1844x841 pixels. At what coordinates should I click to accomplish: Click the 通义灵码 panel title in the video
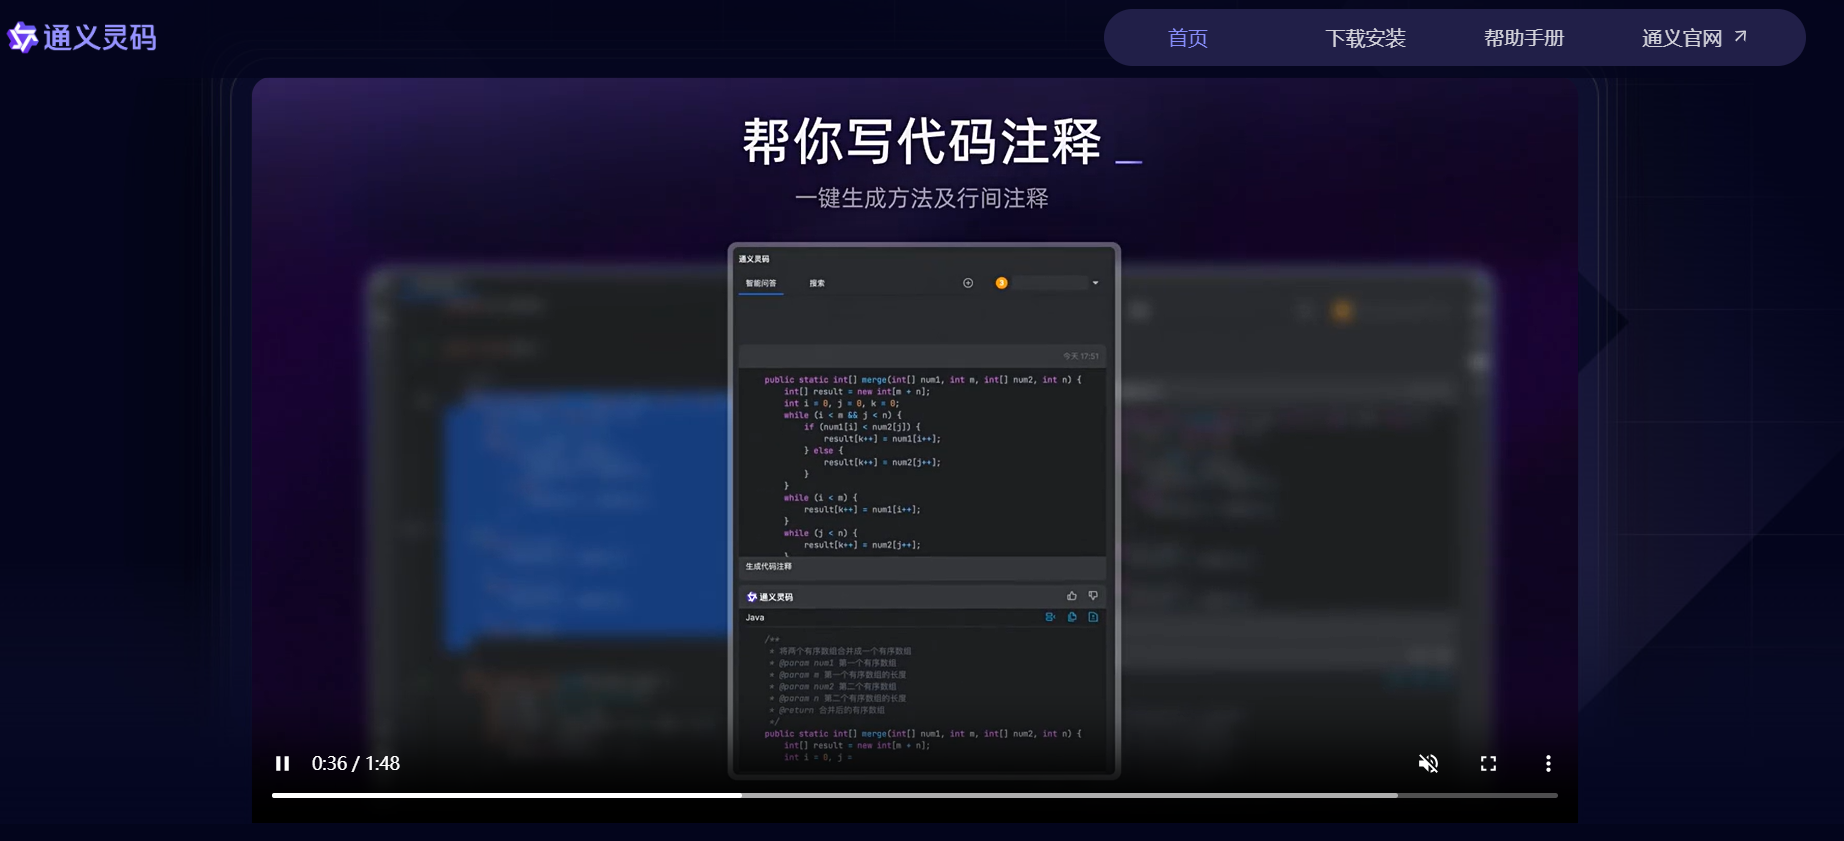tap(754, 259)
